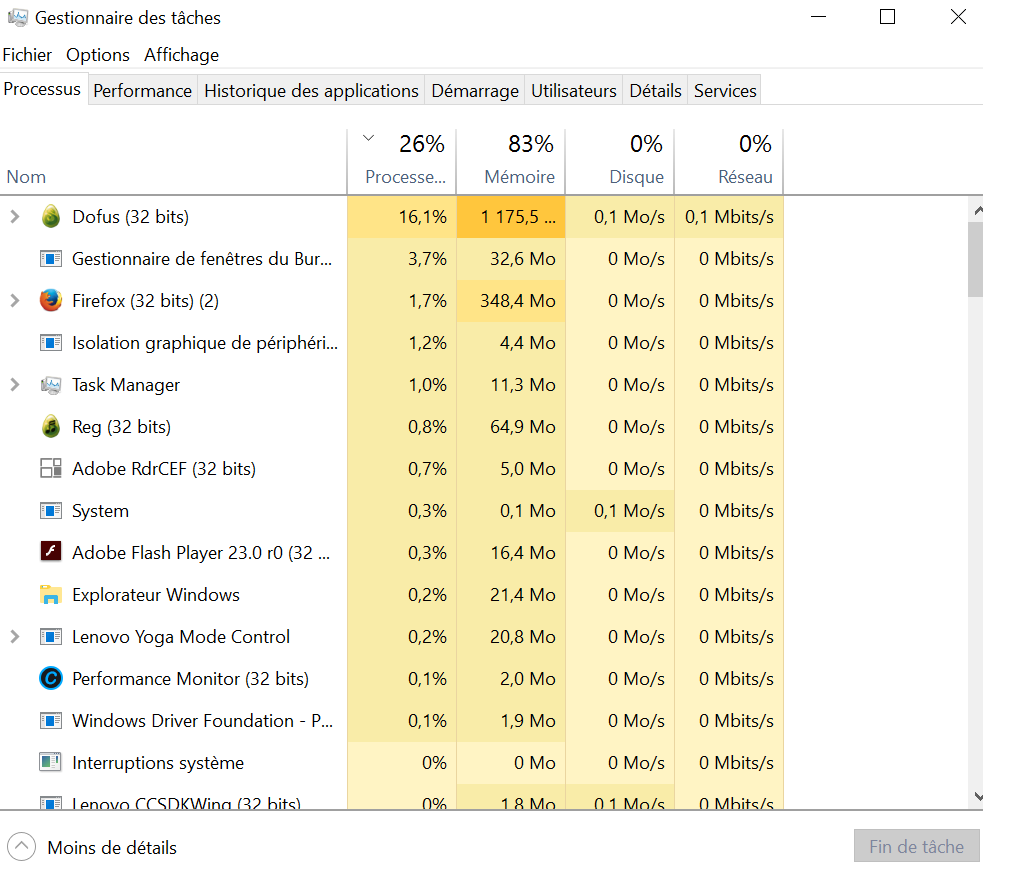Select the Interruptions système row
Viewport: 1027px width, 869px height.
click(392, 762)
